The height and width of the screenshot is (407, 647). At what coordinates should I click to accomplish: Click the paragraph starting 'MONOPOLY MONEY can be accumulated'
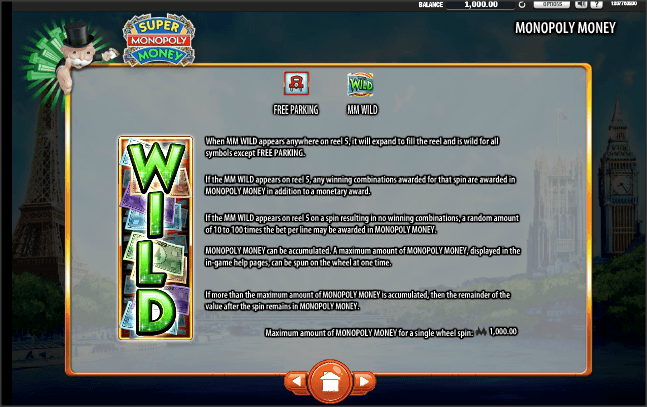(x=363, y=257)
